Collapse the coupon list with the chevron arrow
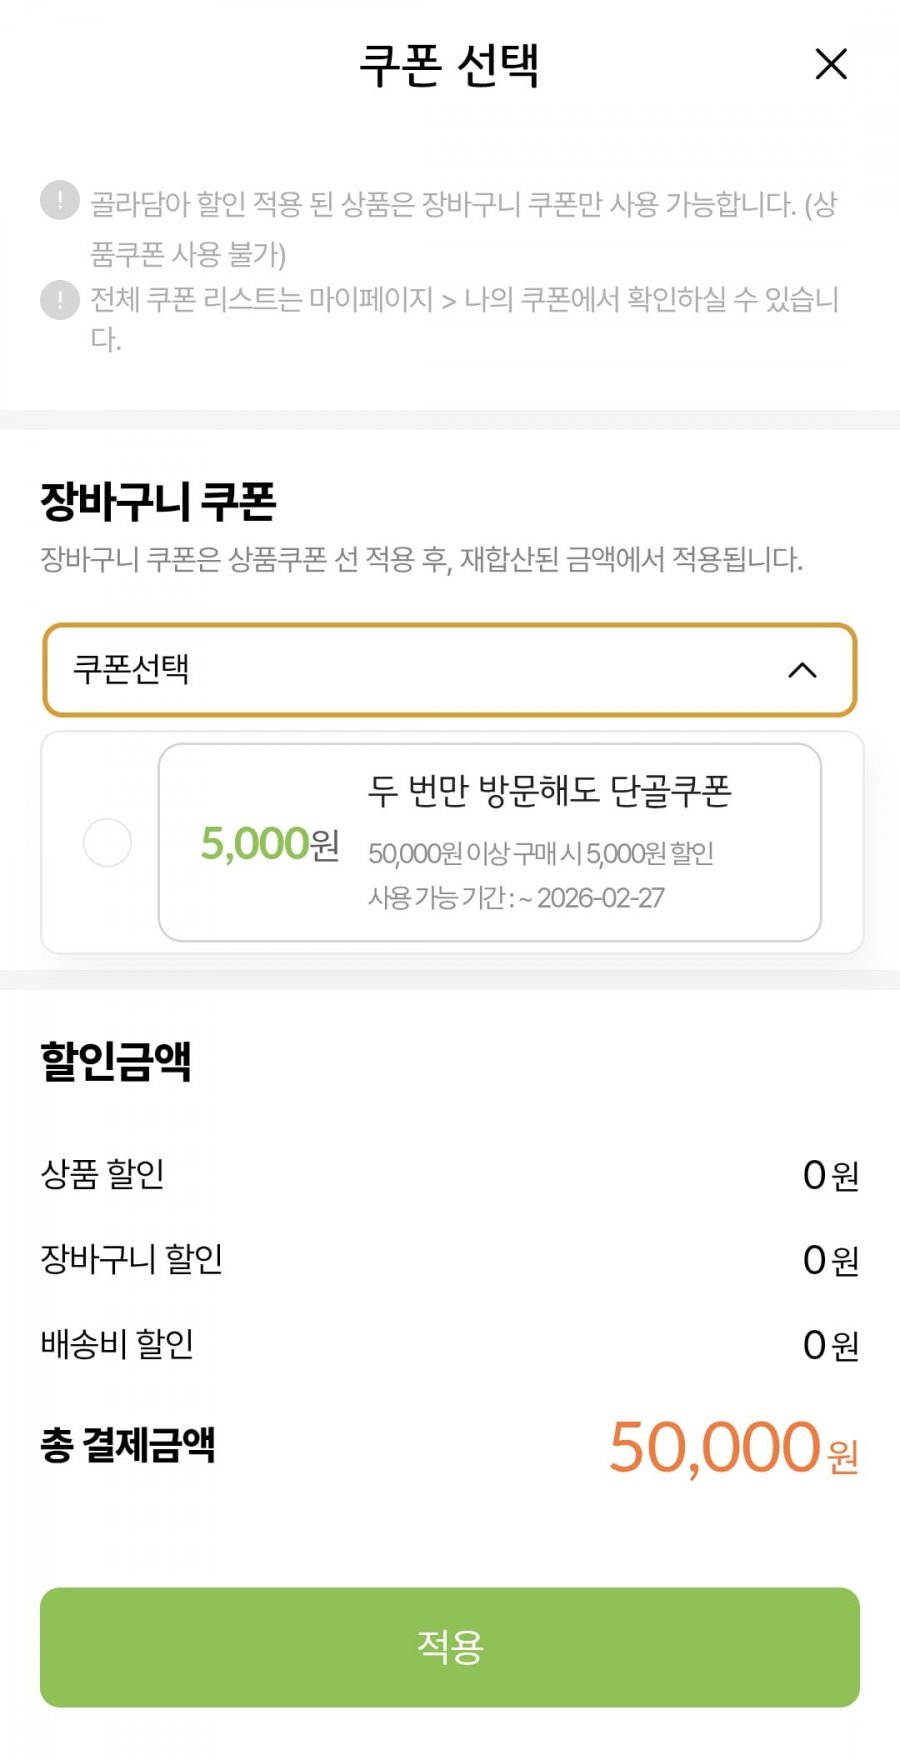The height and width of the screenshot is (1760, 900). (802, 670)
